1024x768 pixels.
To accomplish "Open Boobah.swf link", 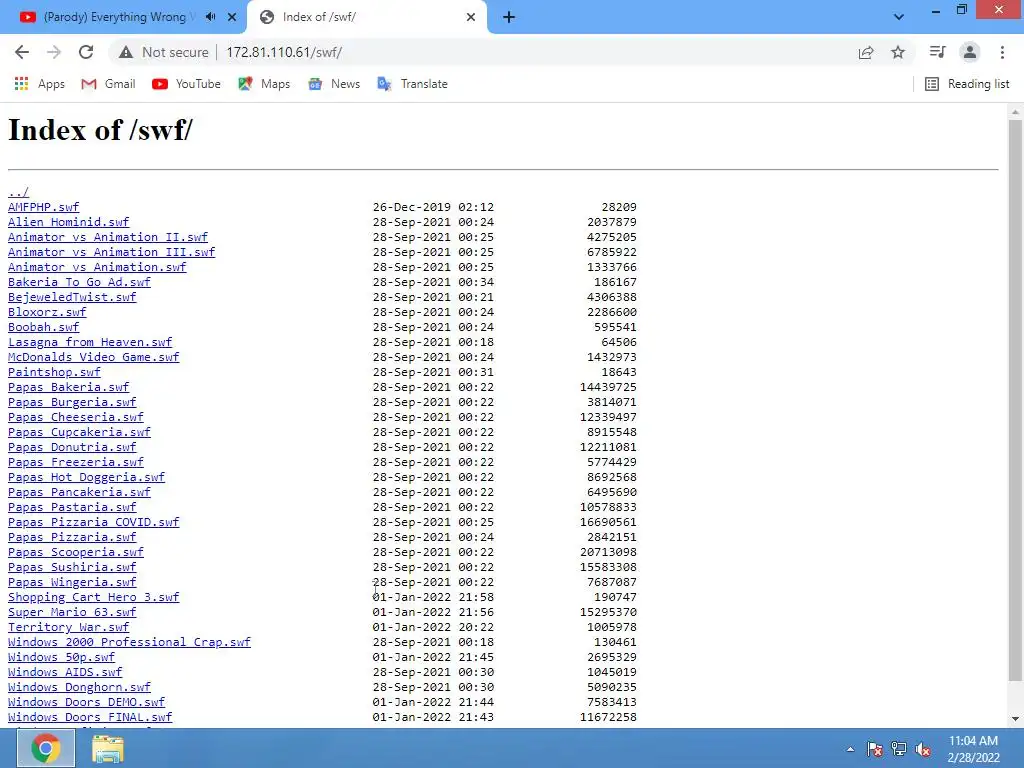I will (x=43, y=327).
